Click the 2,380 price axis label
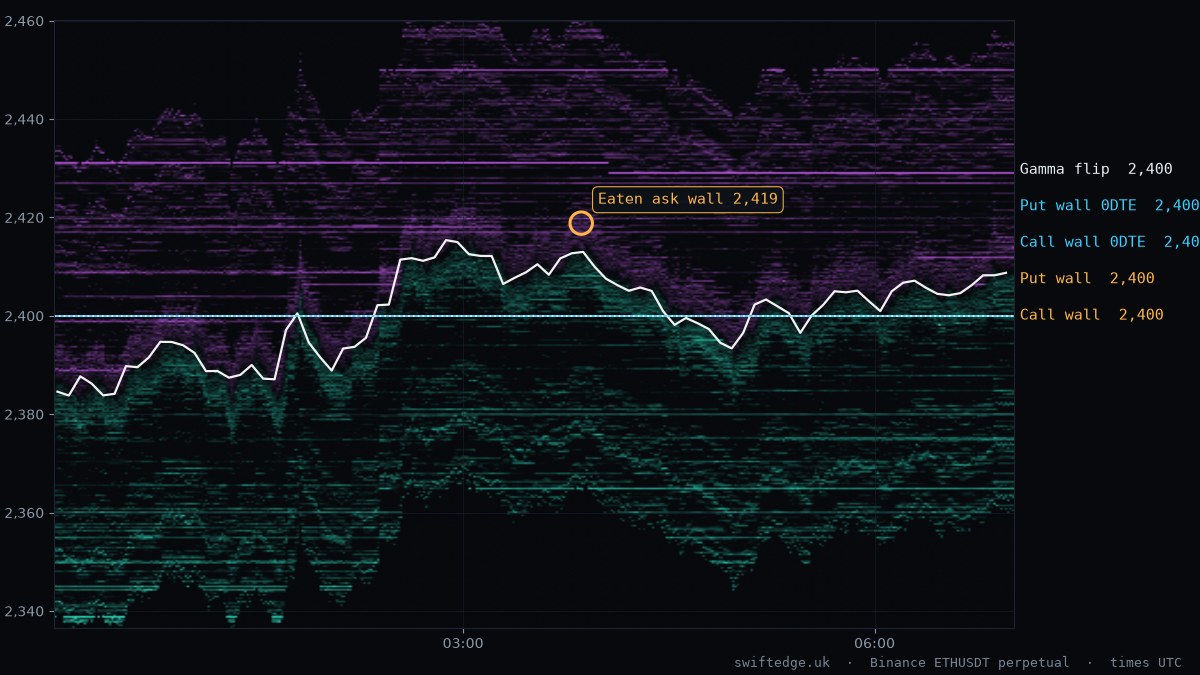 click(24, 415)
